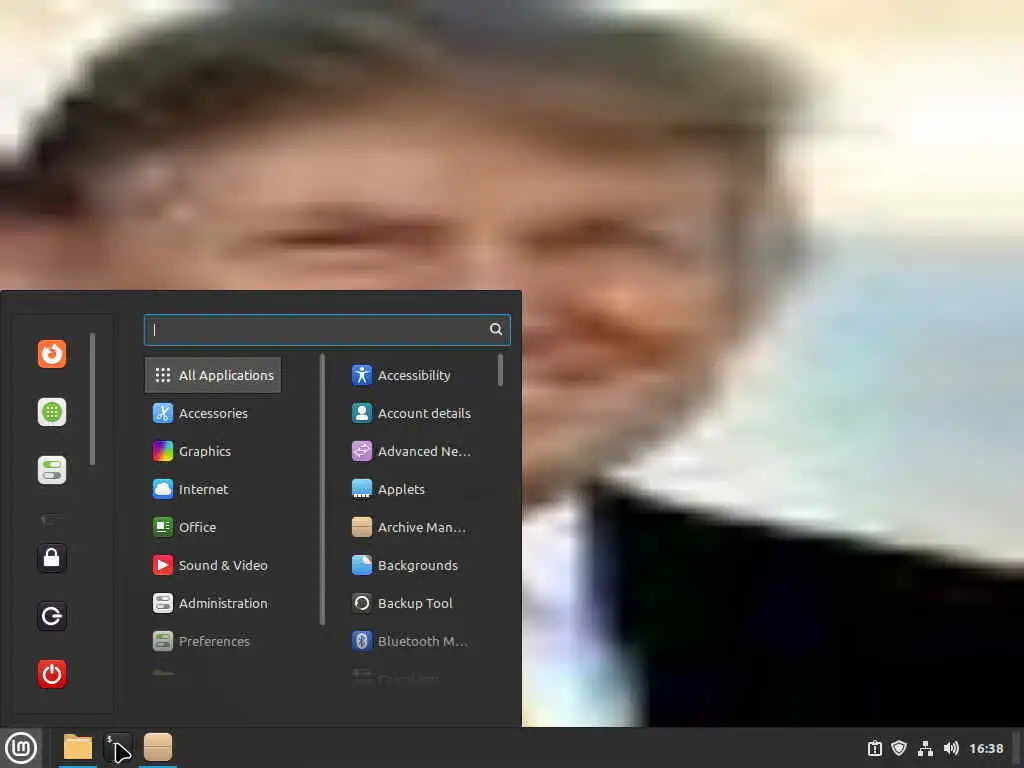The width and height of the screenshot is (1024, 768).
Task: Open the volume speaker tray icon
Action: coord(951,748)
